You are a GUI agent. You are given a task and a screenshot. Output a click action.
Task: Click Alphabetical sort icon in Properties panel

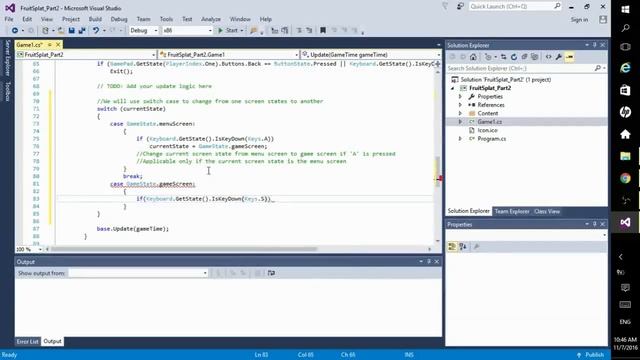[x=463, y=247]
